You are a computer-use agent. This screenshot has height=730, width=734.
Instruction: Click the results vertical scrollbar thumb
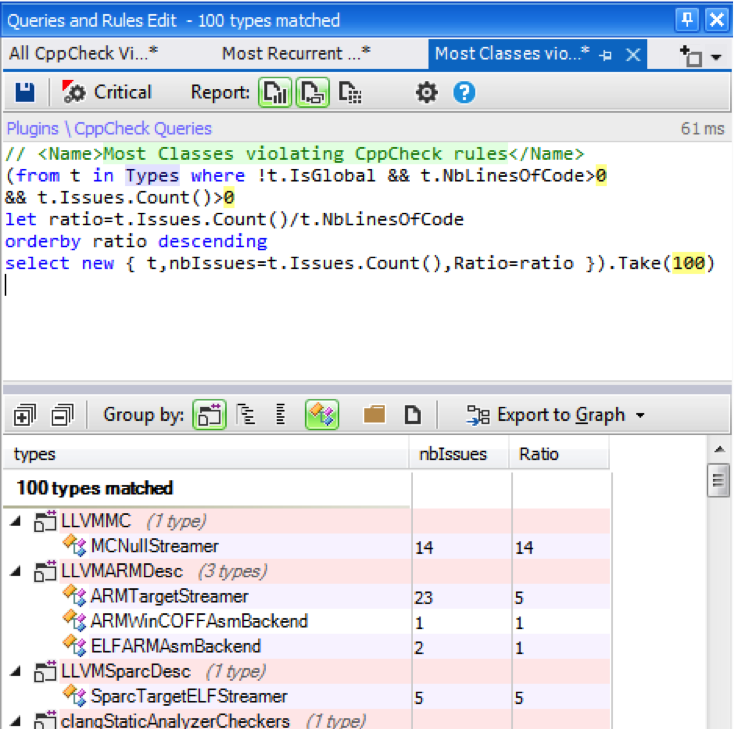coord(719,480)
